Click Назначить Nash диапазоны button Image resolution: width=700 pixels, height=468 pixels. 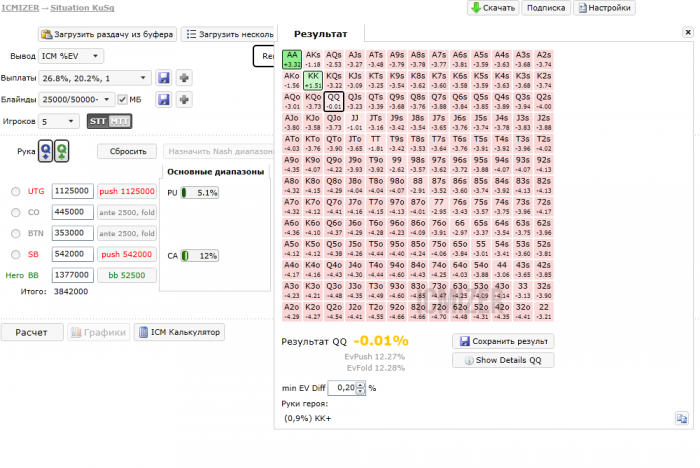point(219,151)
